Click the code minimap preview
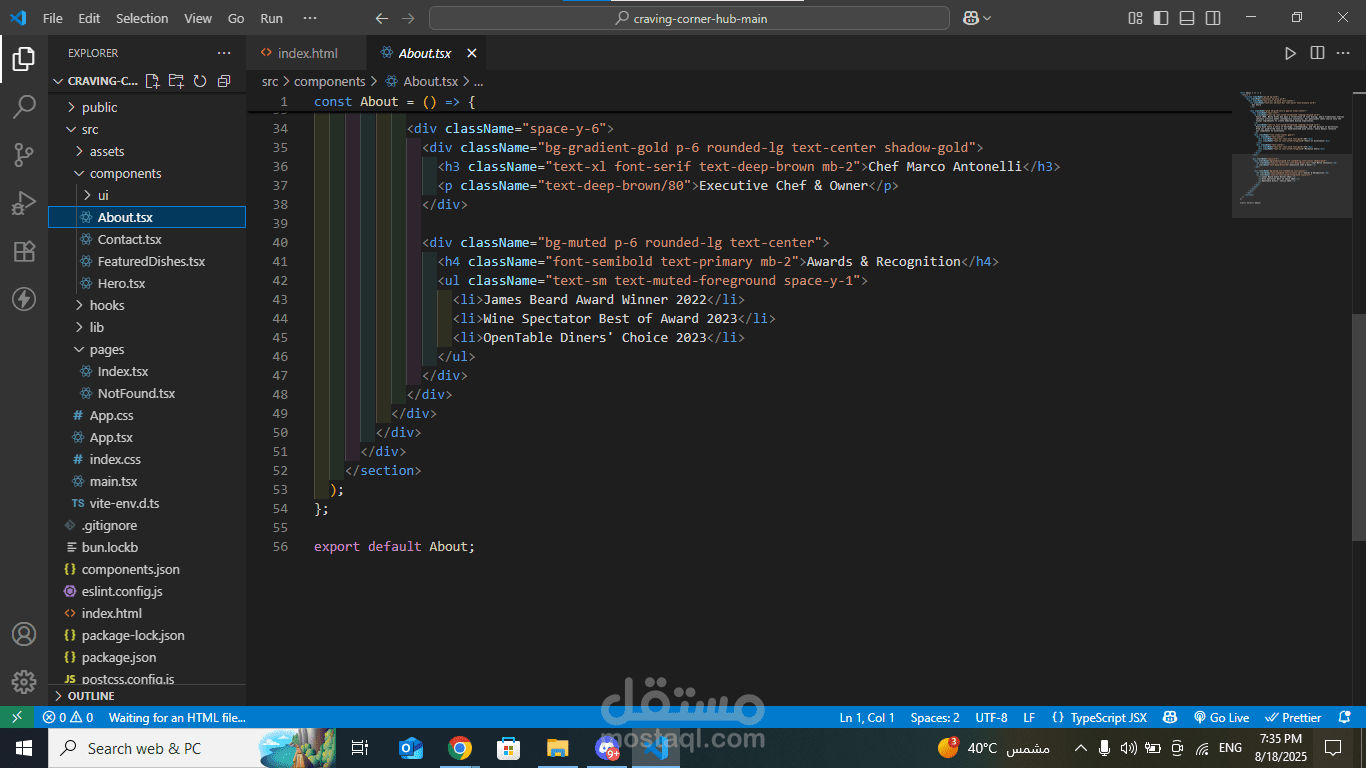This screenshot has width=1366, height=768. pyautogui.click(x=1290, y=150)
